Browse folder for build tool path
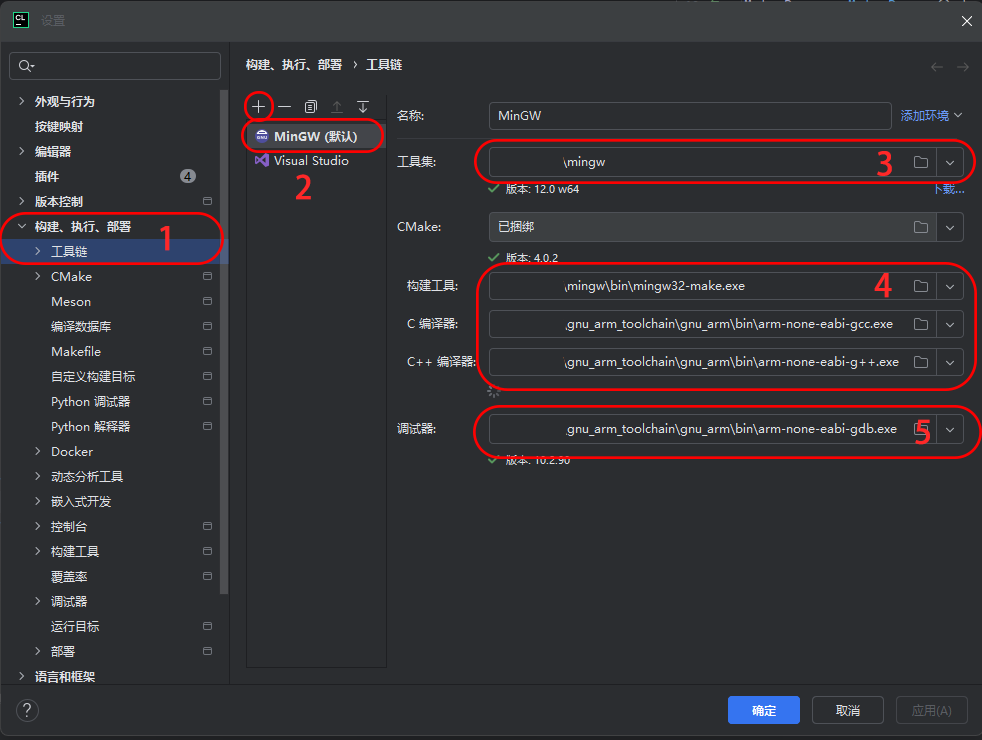Image resolution: width=982 pixels, height=740 pixels. click(921, 287)
